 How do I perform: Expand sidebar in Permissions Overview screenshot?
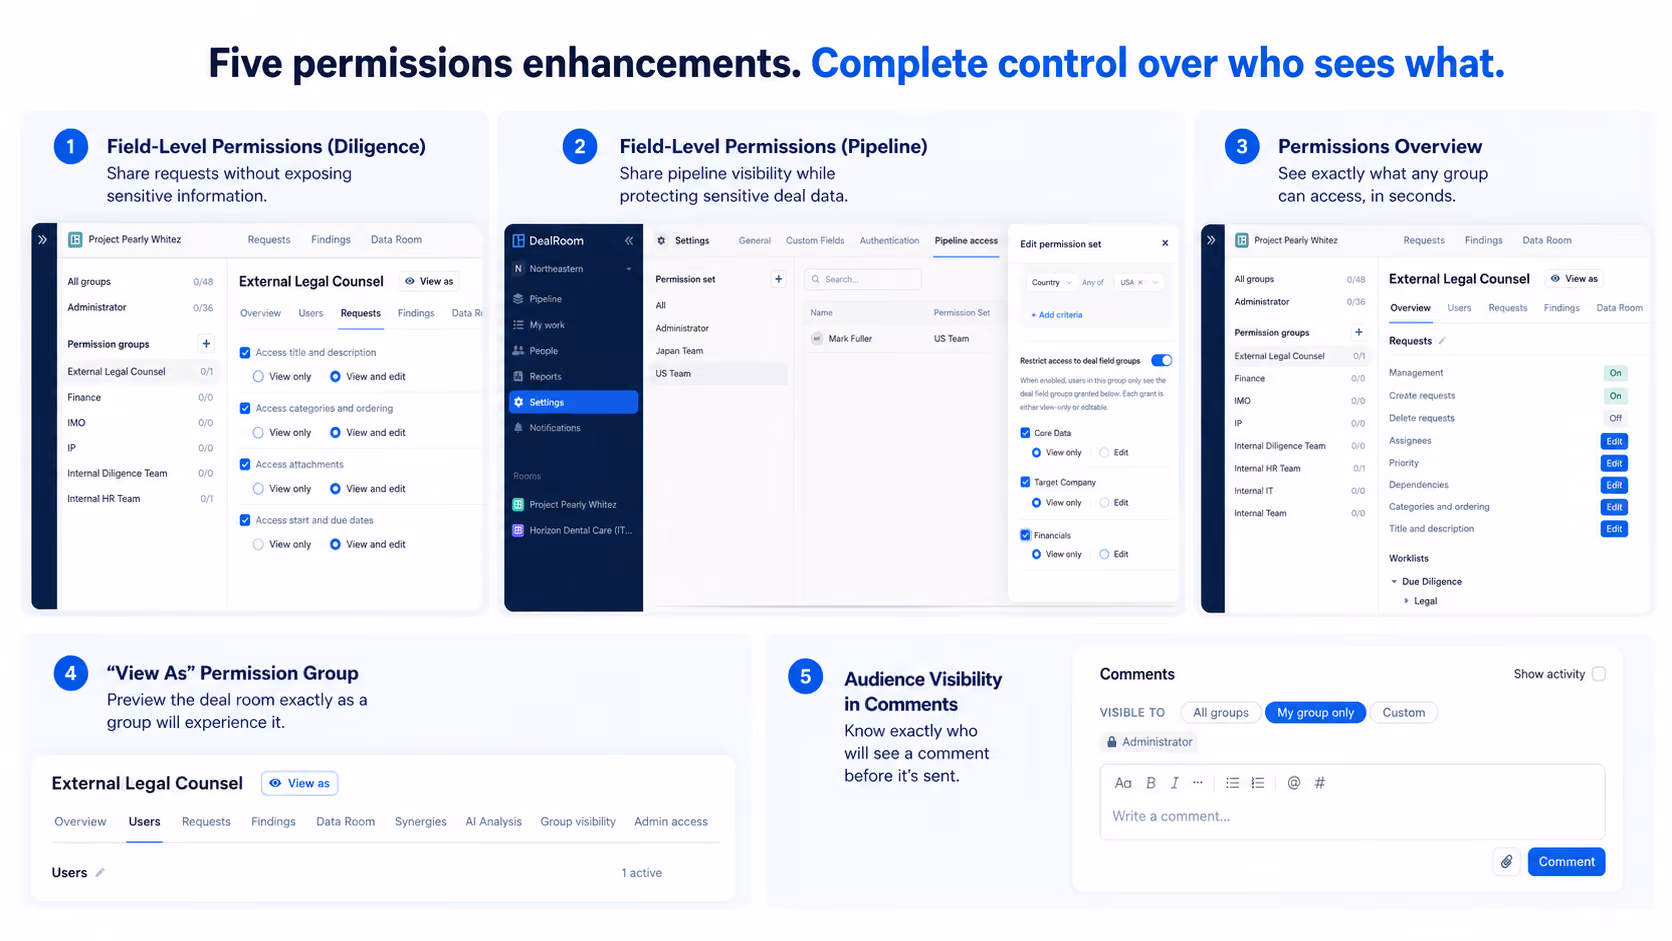tap(1211, 240)
